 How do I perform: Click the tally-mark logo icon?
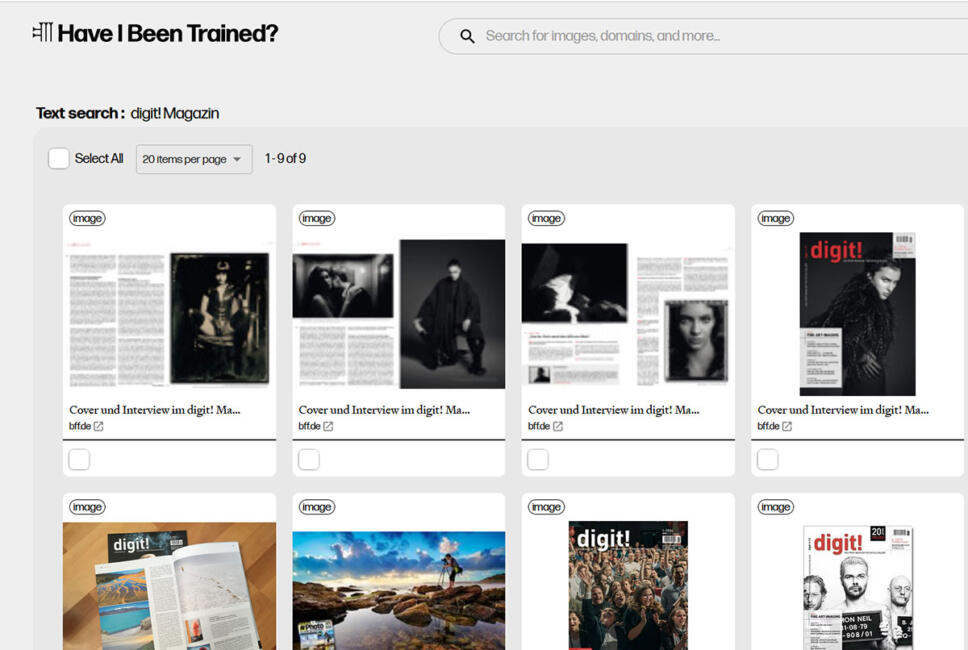click(43, 33)
